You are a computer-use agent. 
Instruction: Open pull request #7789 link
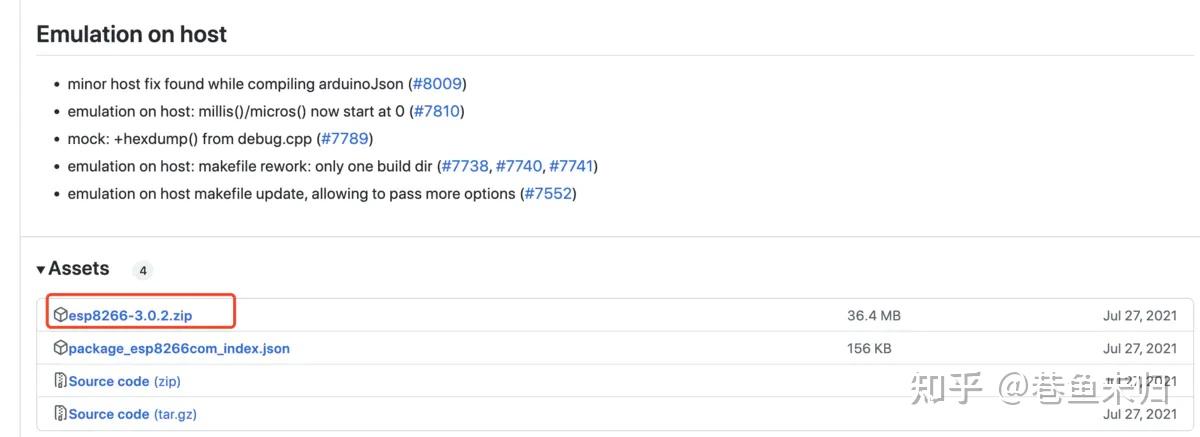[x=345, y=139]
